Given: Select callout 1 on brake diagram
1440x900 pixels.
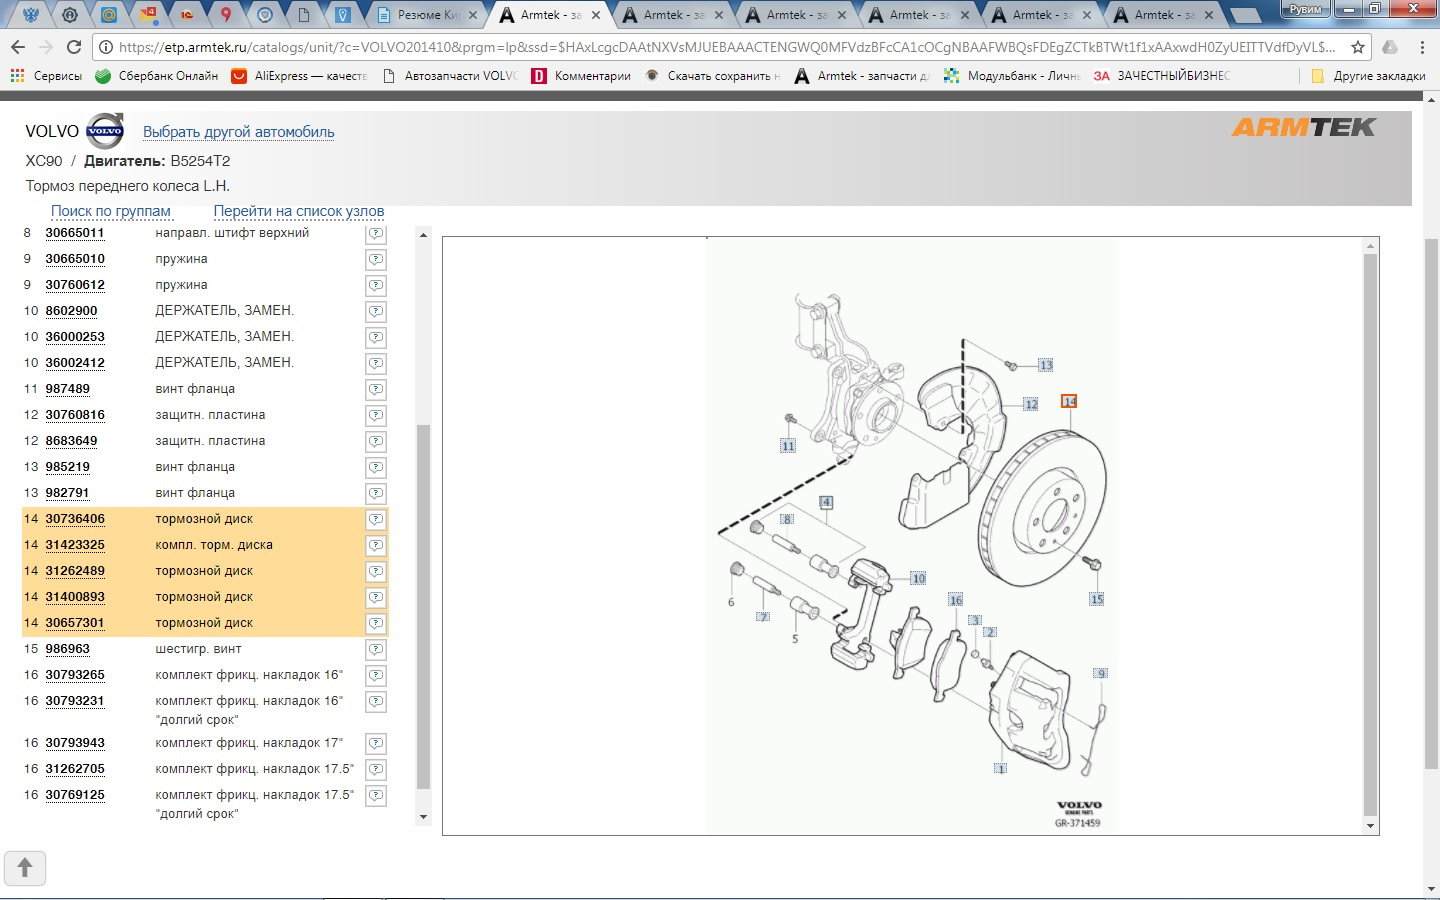Looking at the screenshot, I should pos(1000,768).
